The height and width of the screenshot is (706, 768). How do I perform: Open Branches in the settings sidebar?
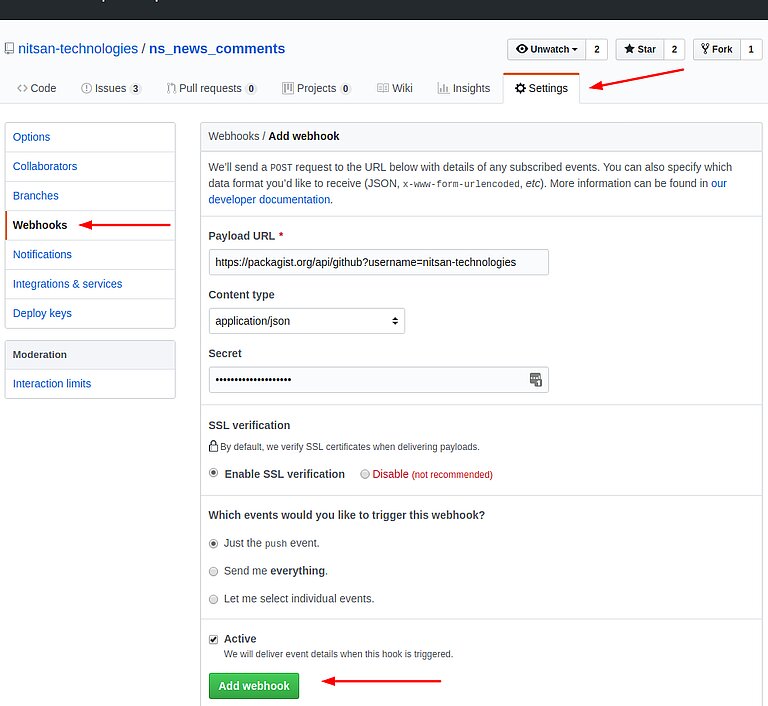click(90, 196)
